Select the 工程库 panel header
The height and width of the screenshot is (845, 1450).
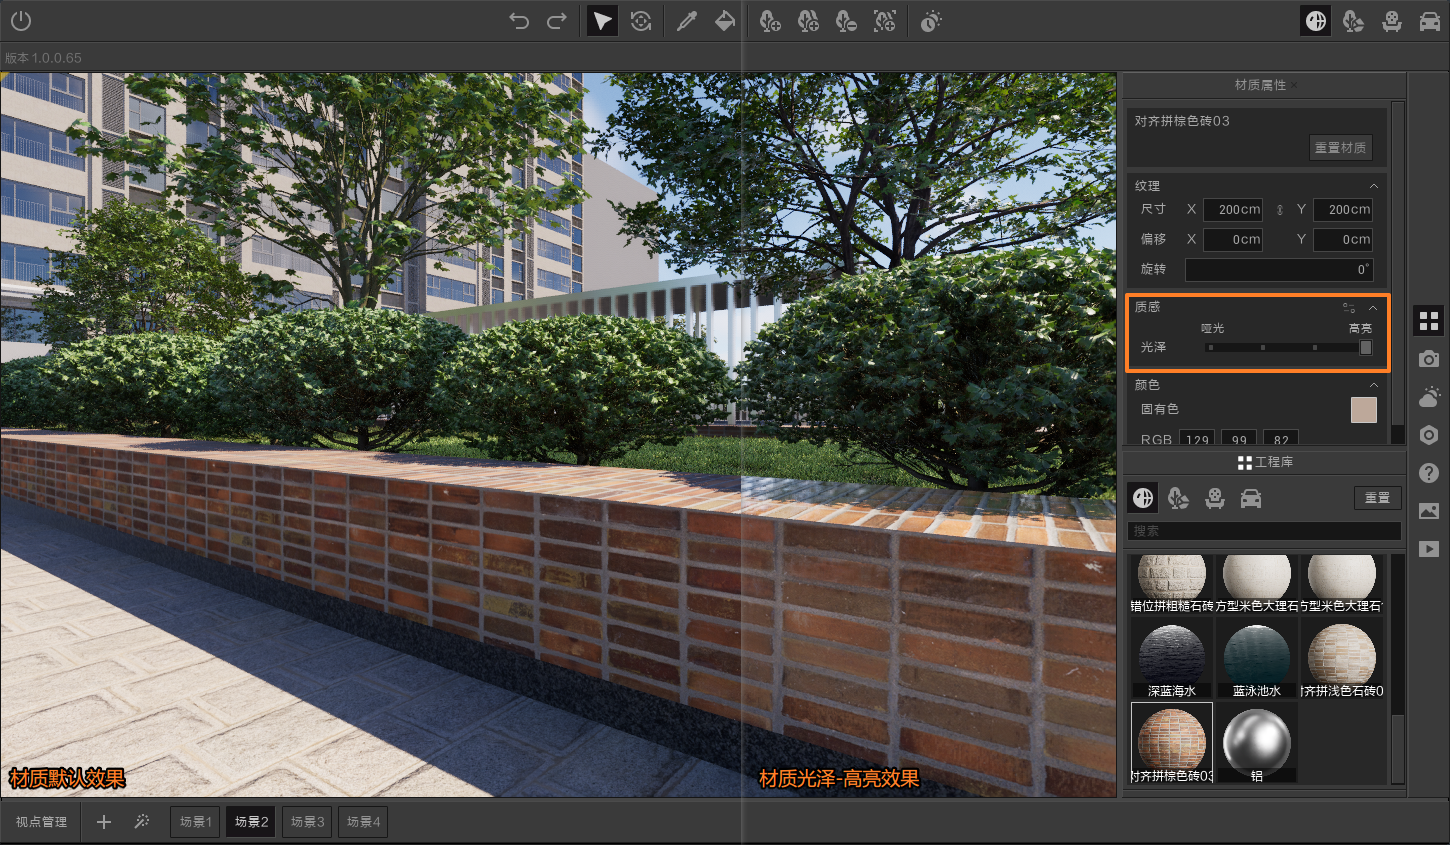coord(1265,462)
